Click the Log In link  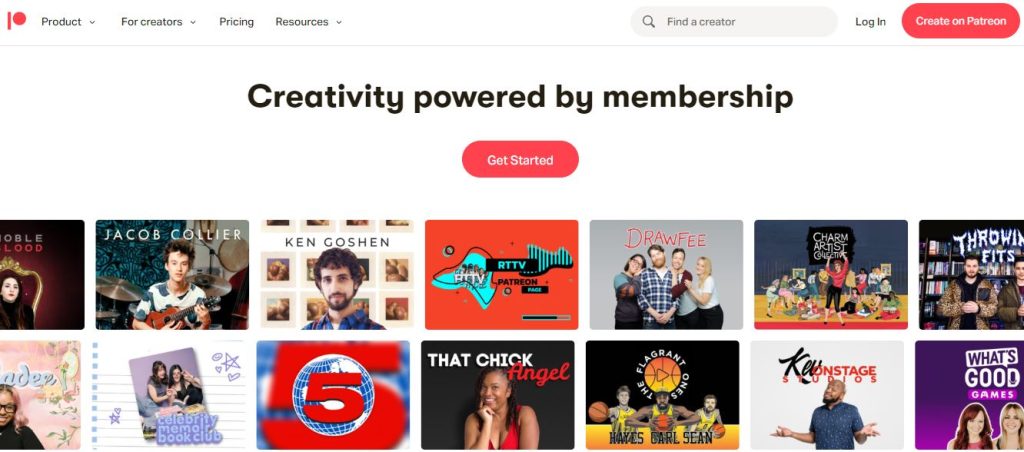click(x=871, y=22)
